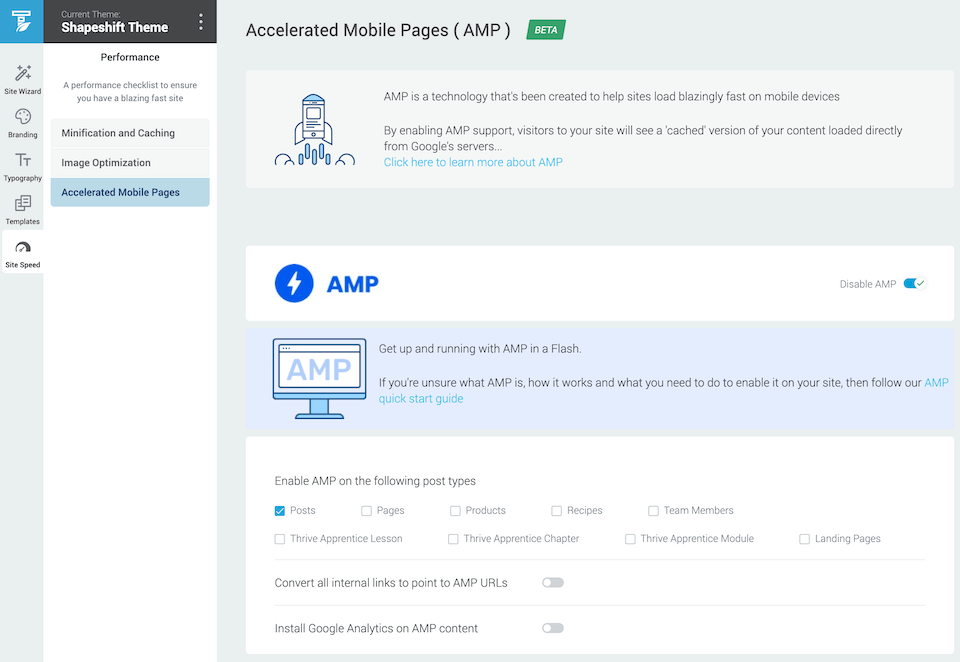960x662 pixels.
Task: Check the Pages post type checkbox
Action: point(366,511)
